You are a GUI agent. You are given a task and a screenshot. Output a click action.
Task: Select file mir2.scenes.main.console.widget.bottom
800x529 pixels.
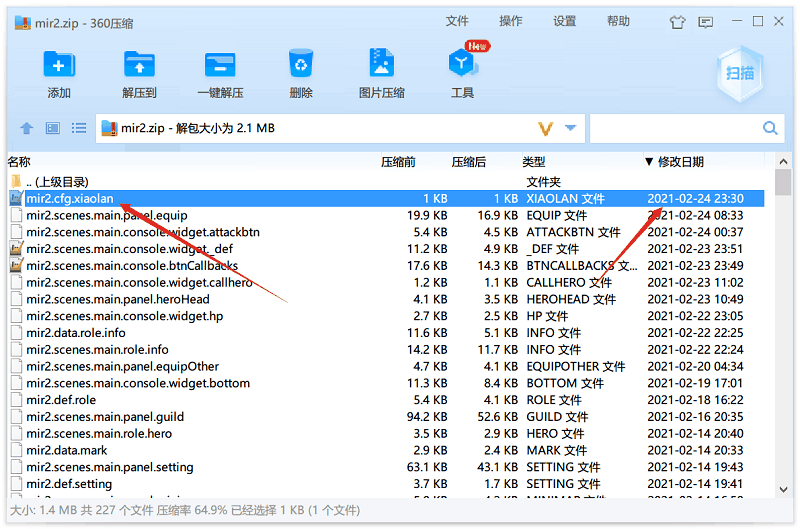pos(386,383)
